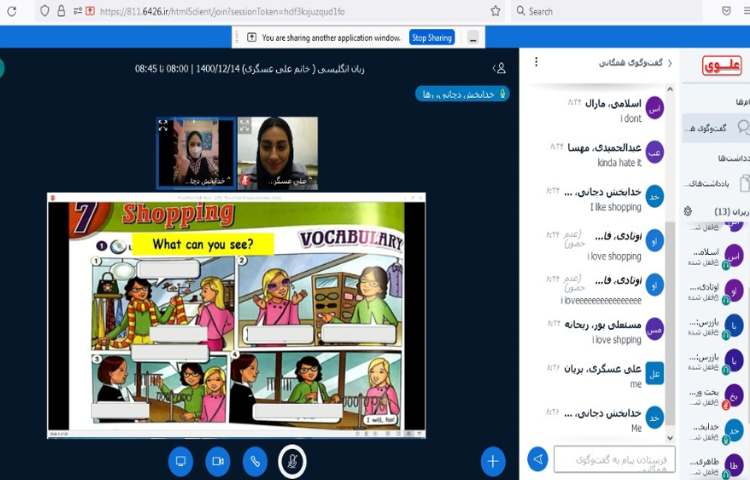750x480 pixels.
Task: Fullscreen the teacher's webcam
Action: (x=244, y=126)
